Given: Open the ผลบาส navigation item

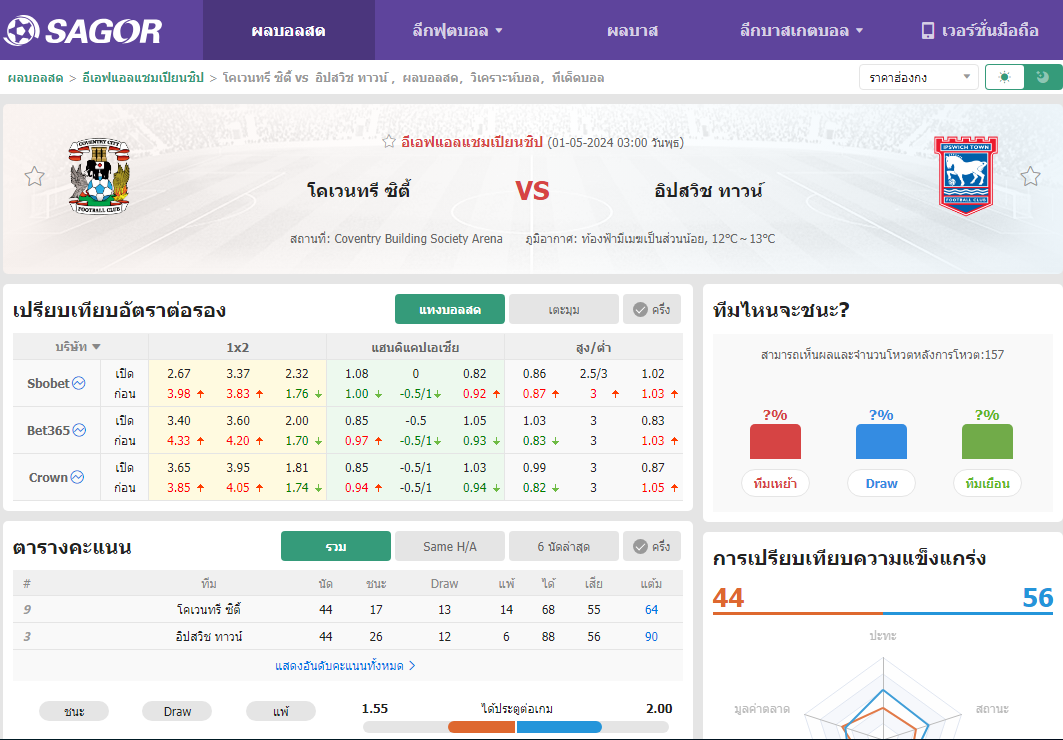Looking at the screenshot, I should (632, 30).
